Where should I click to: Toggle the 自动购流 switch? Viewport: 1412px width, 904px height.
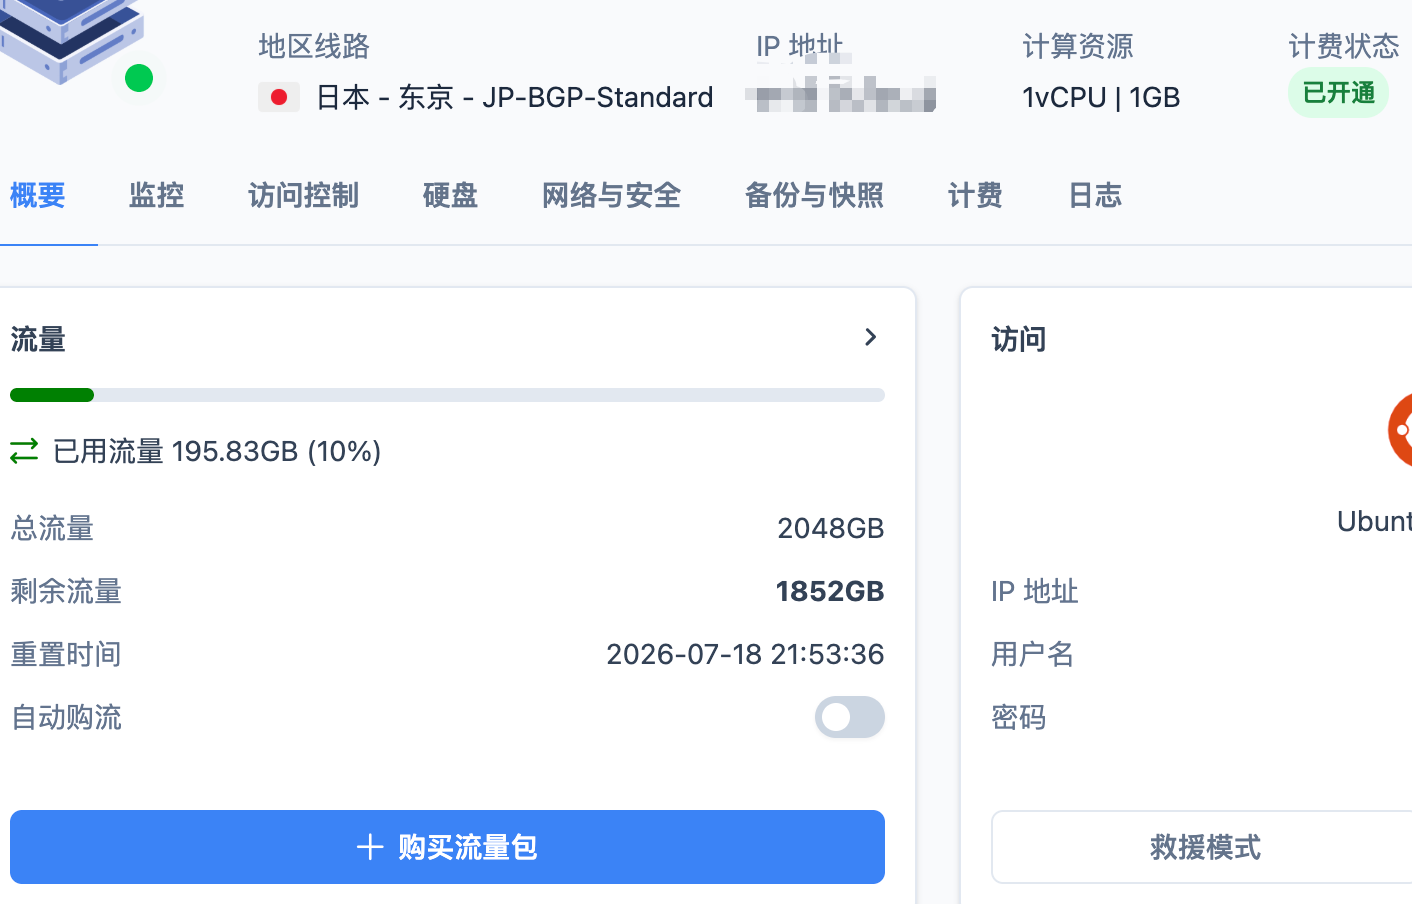pos(850,717)
